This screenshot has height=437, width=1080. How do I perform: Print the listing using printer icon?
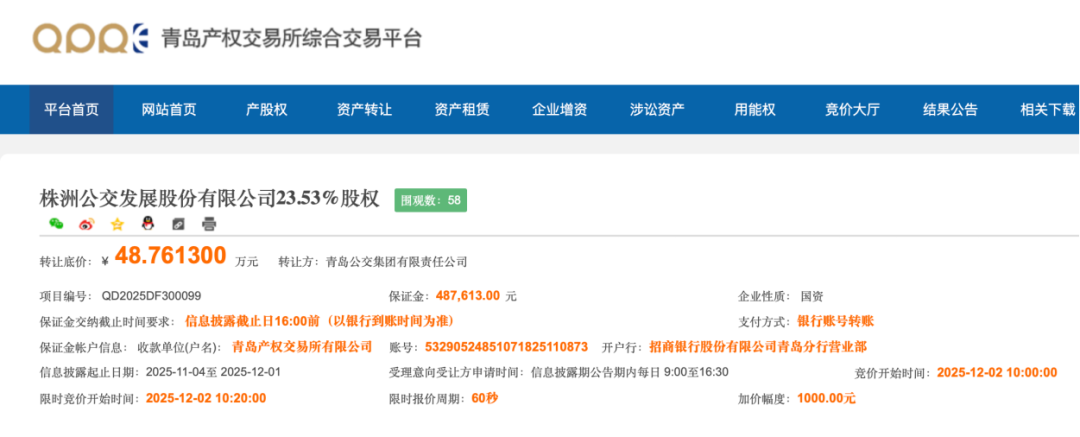coord(209,223)
